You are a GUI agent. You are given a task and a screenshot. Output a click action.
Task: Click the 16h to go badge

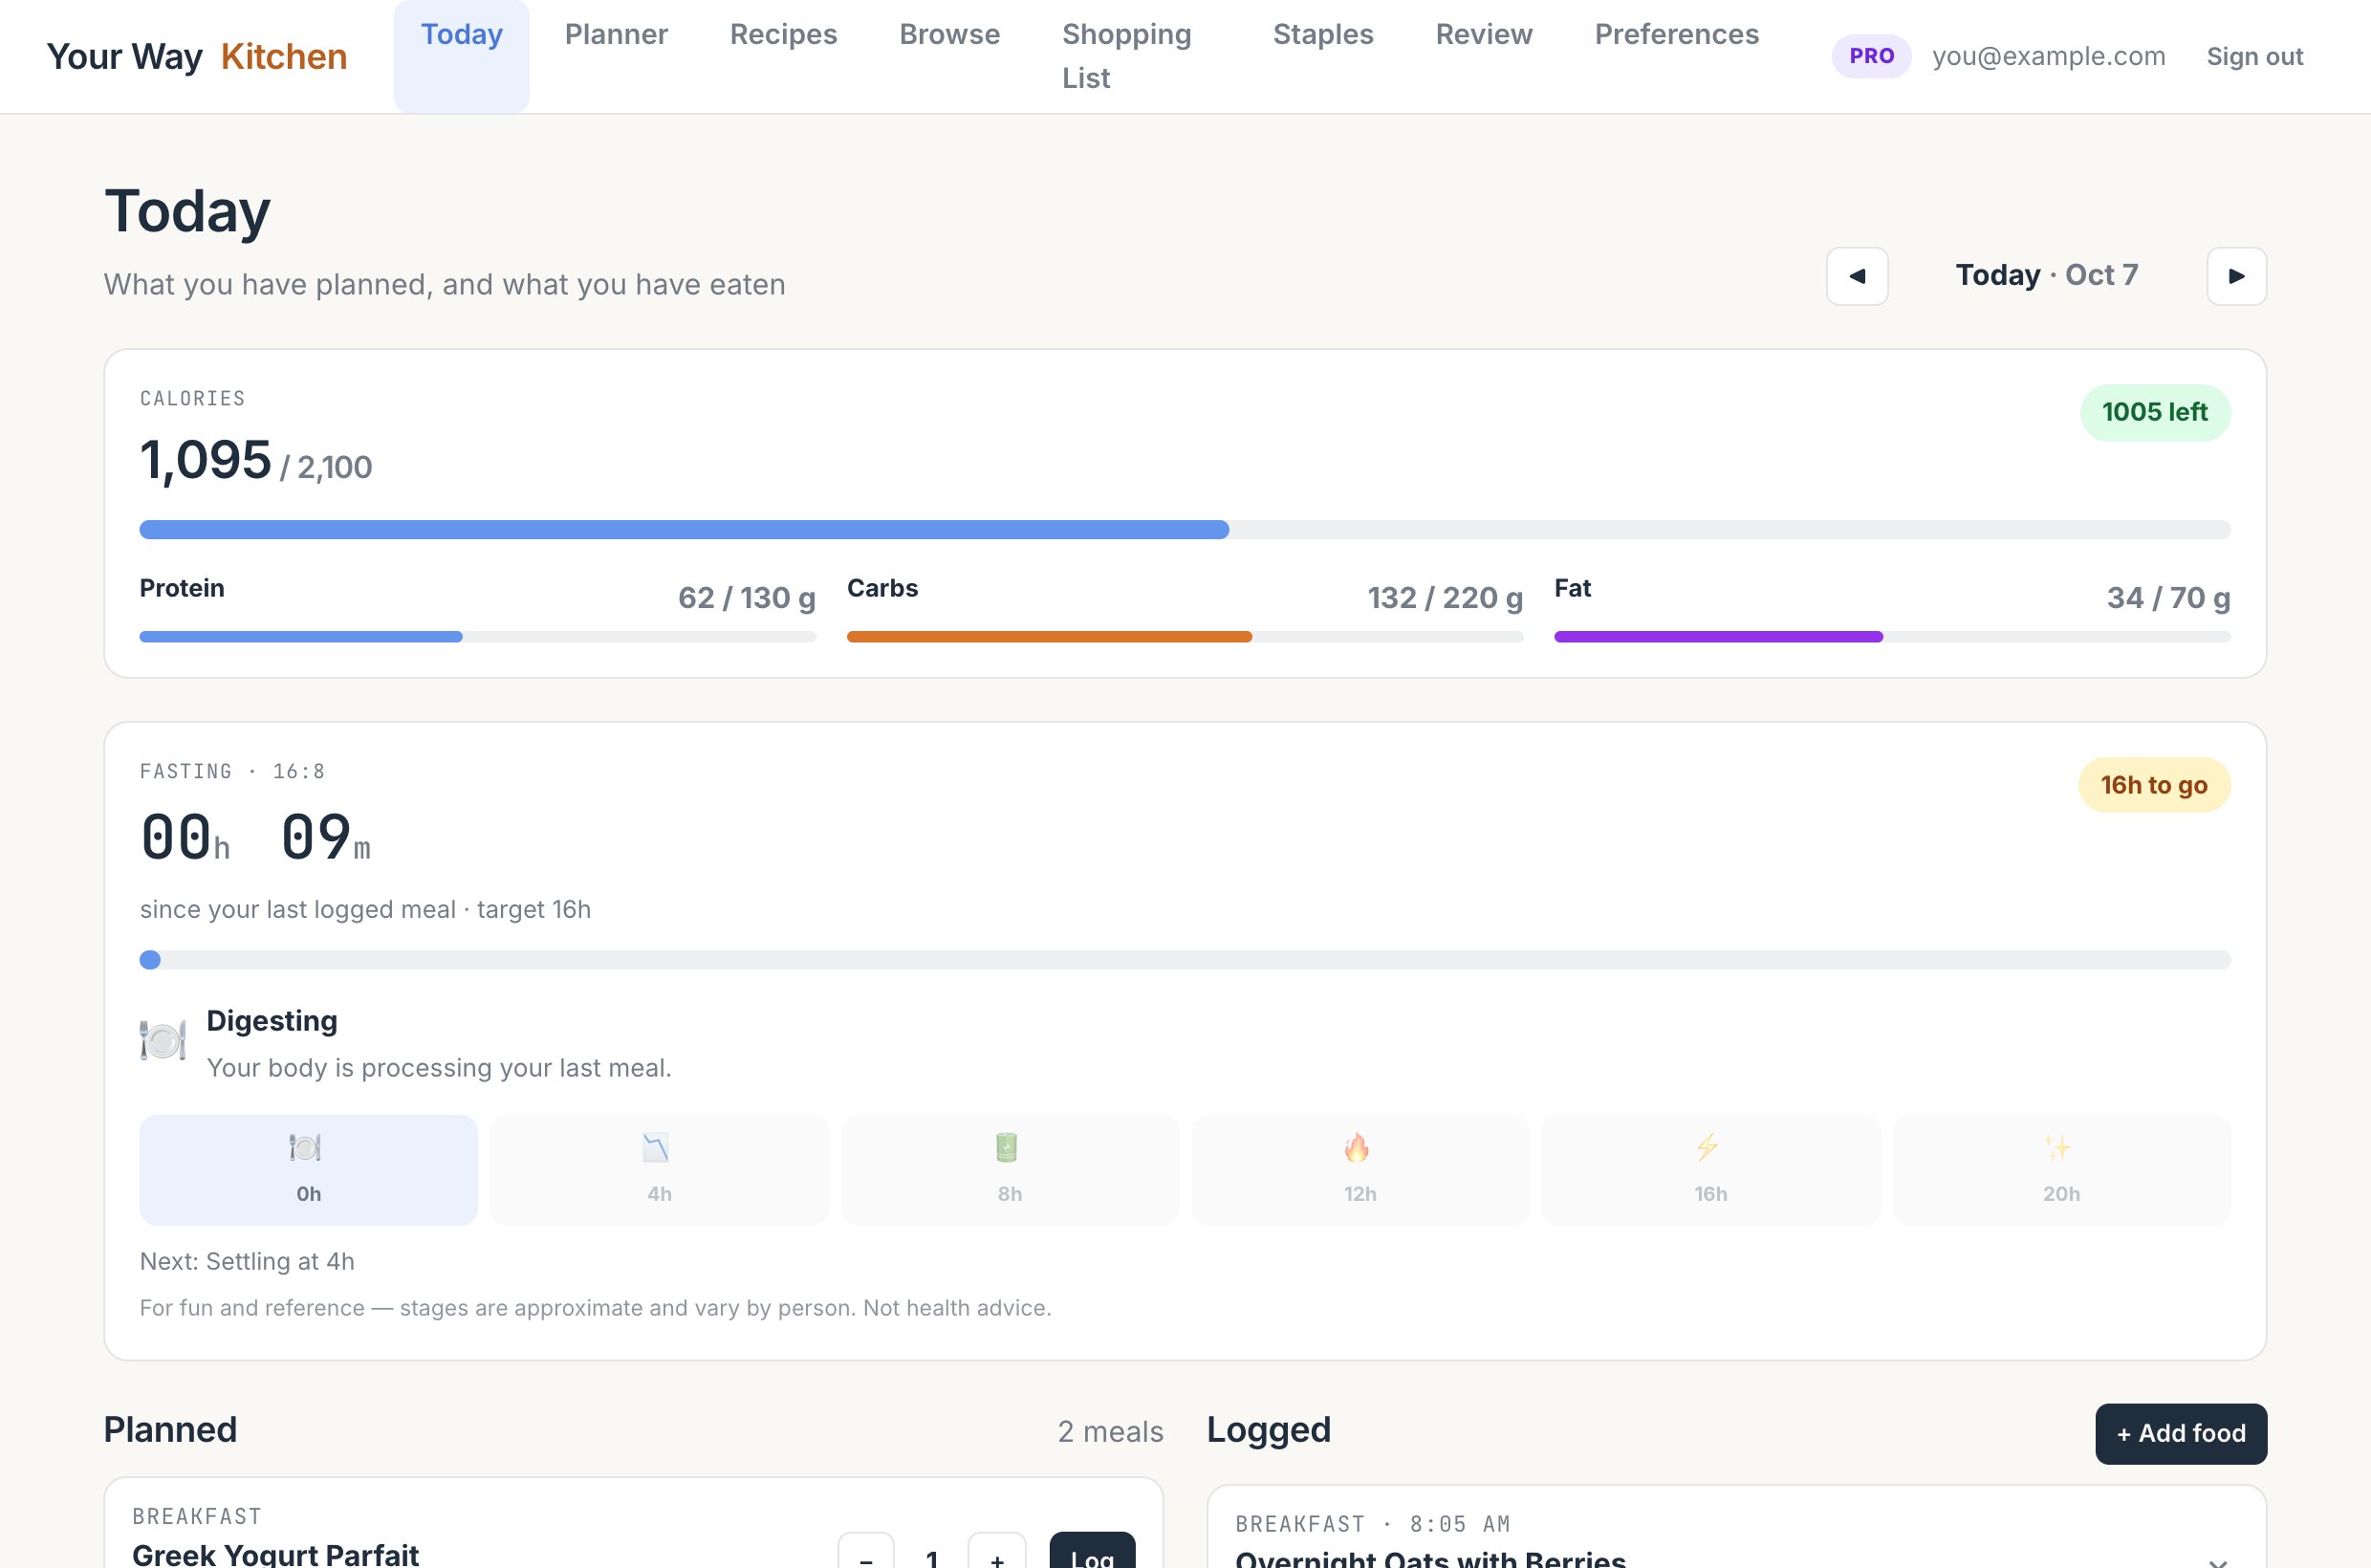2153,785
